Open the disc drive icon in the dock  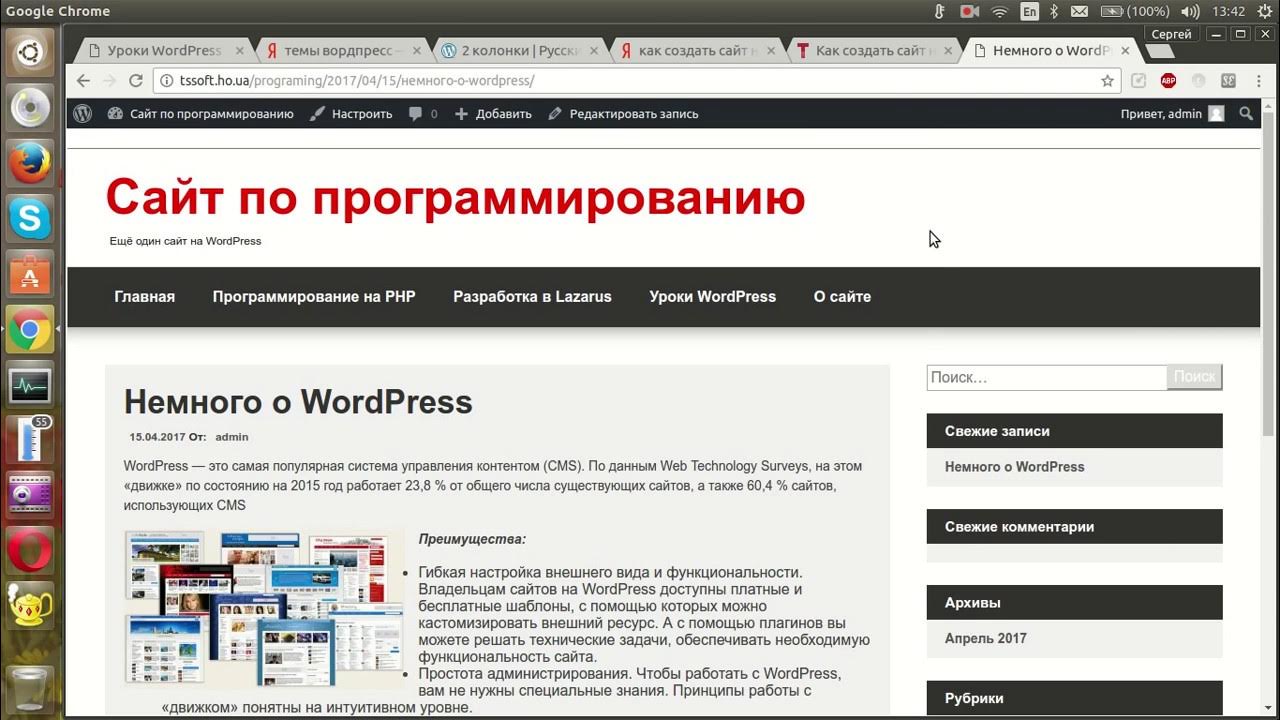point(30,108)
